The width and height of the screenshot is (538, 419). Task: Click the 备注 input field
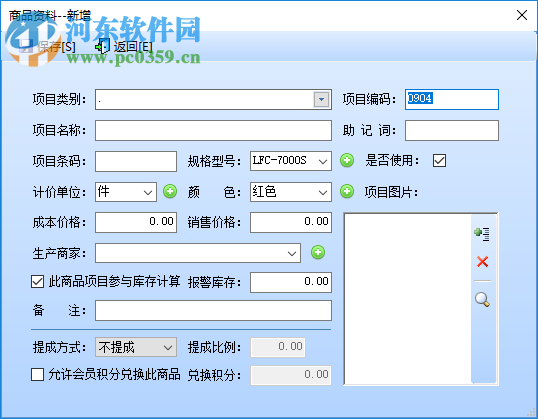pos(213,311)
